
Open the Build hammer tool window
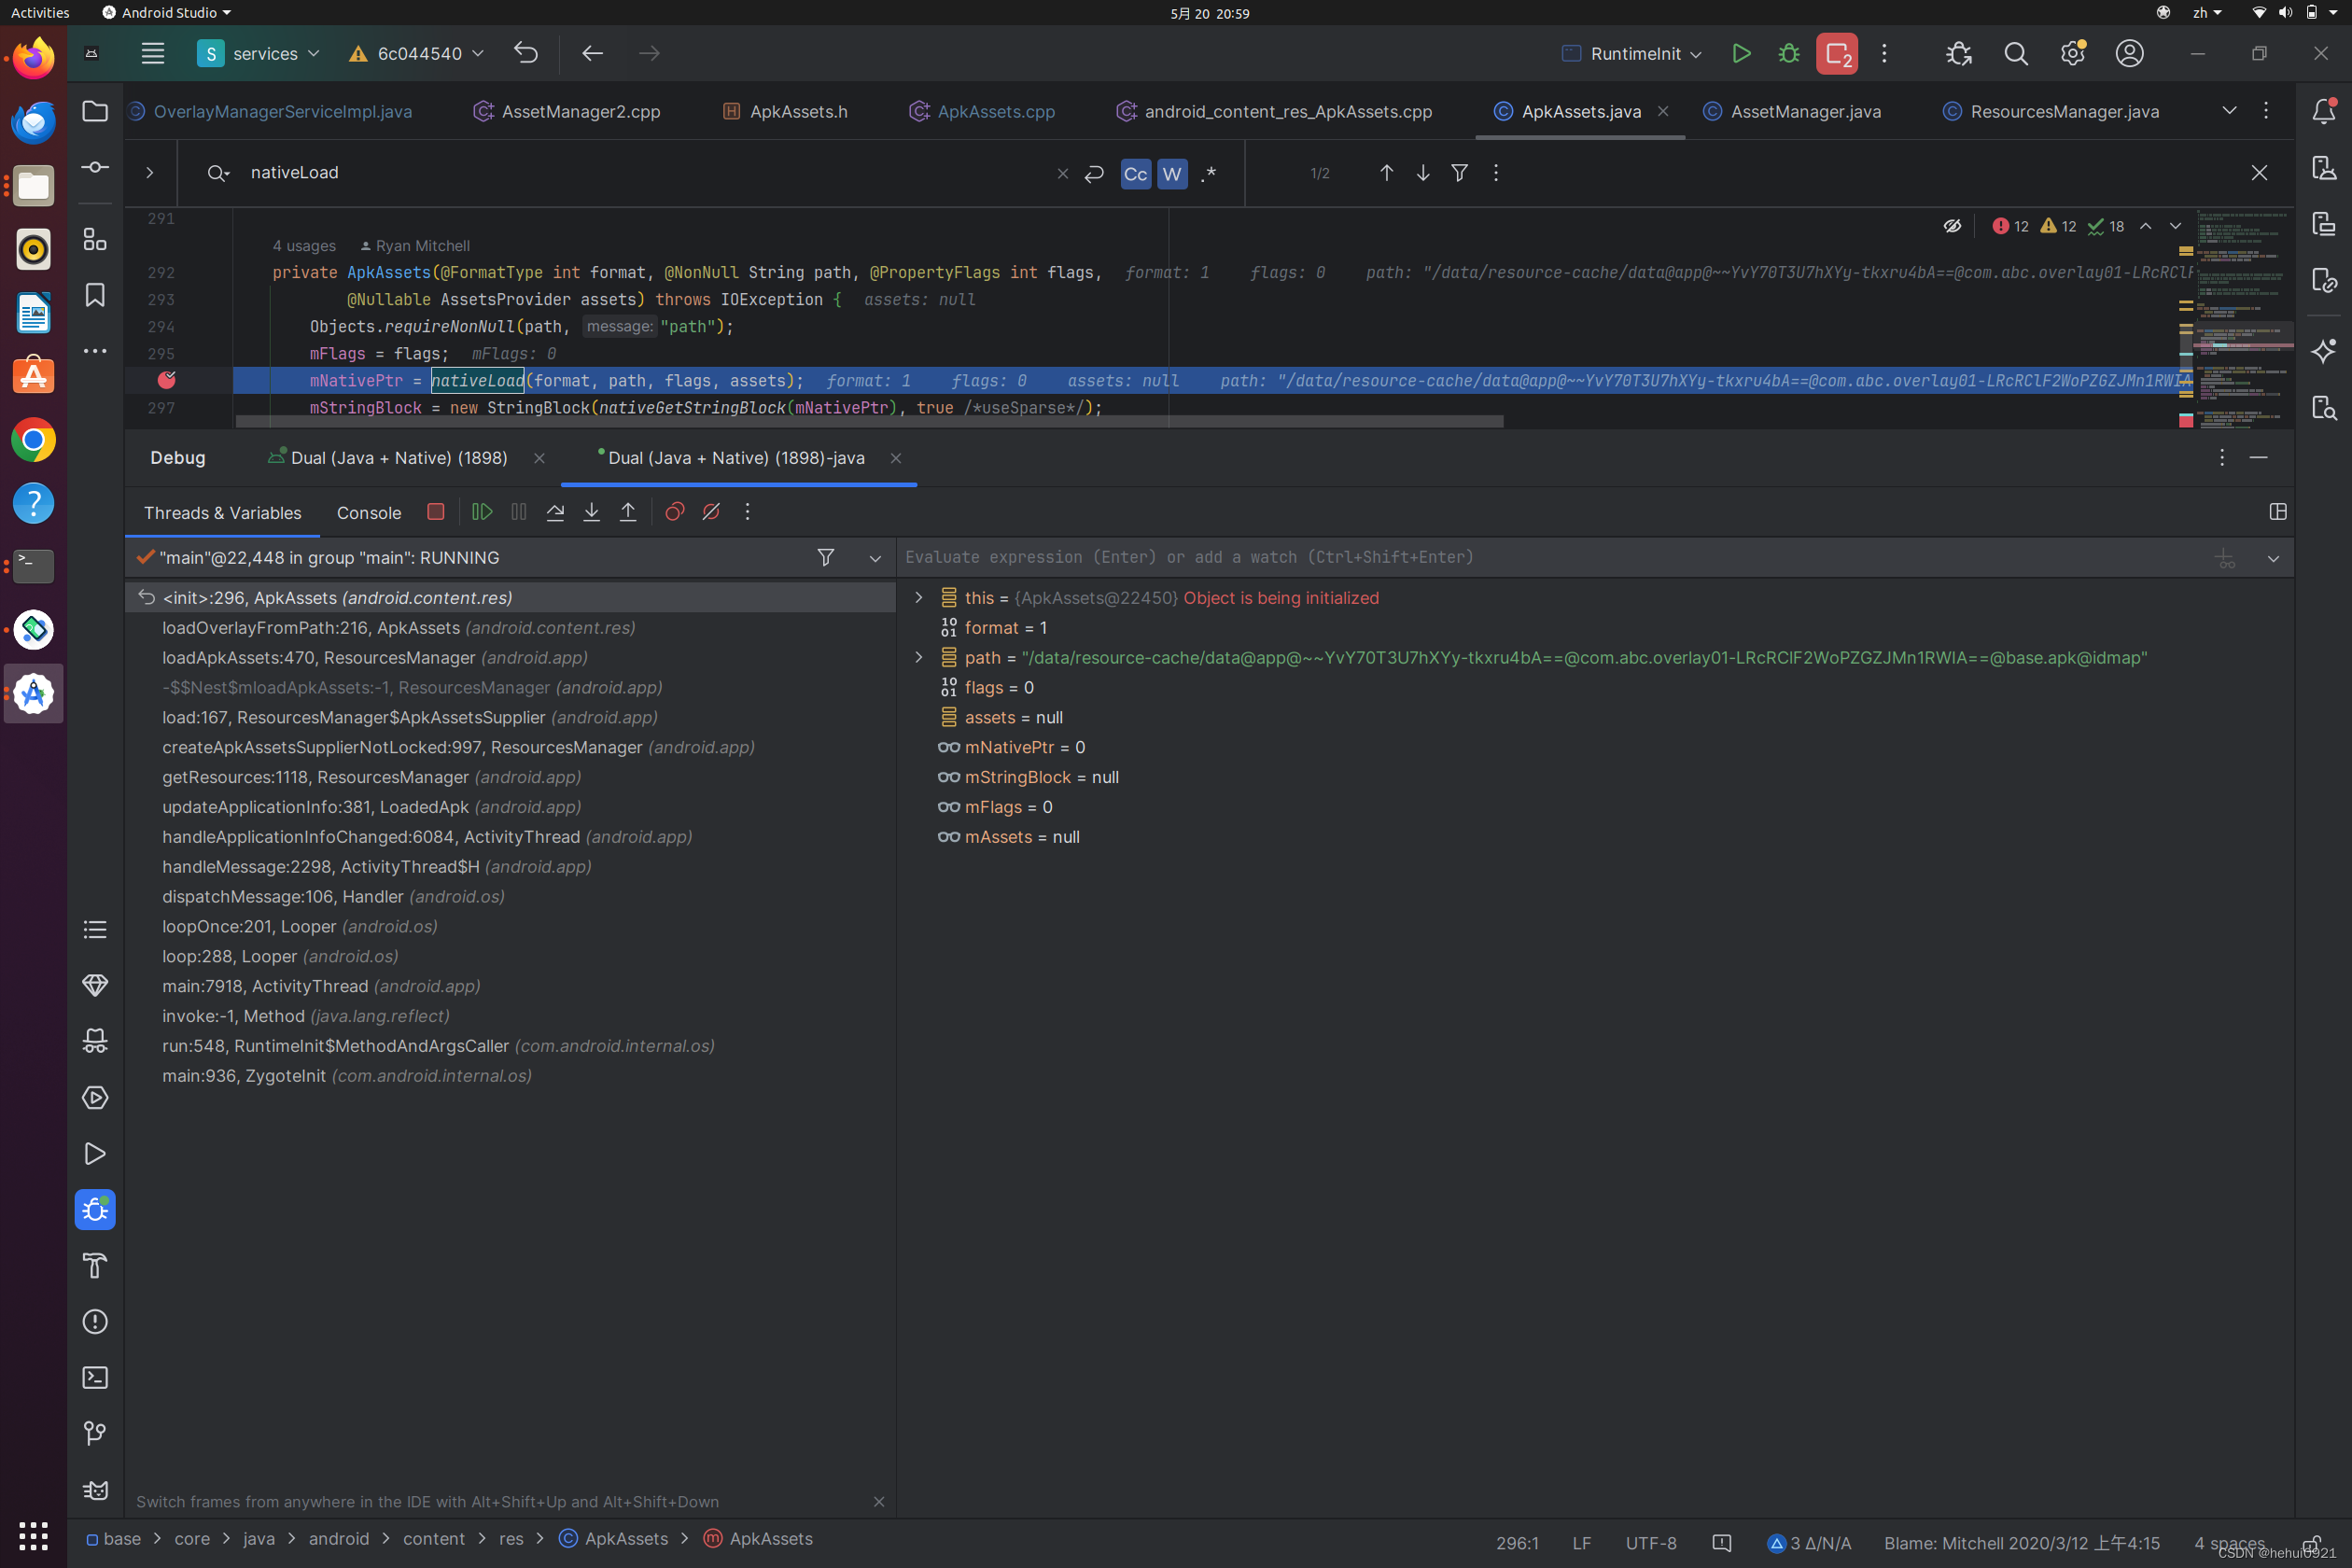pos(95,1266)
